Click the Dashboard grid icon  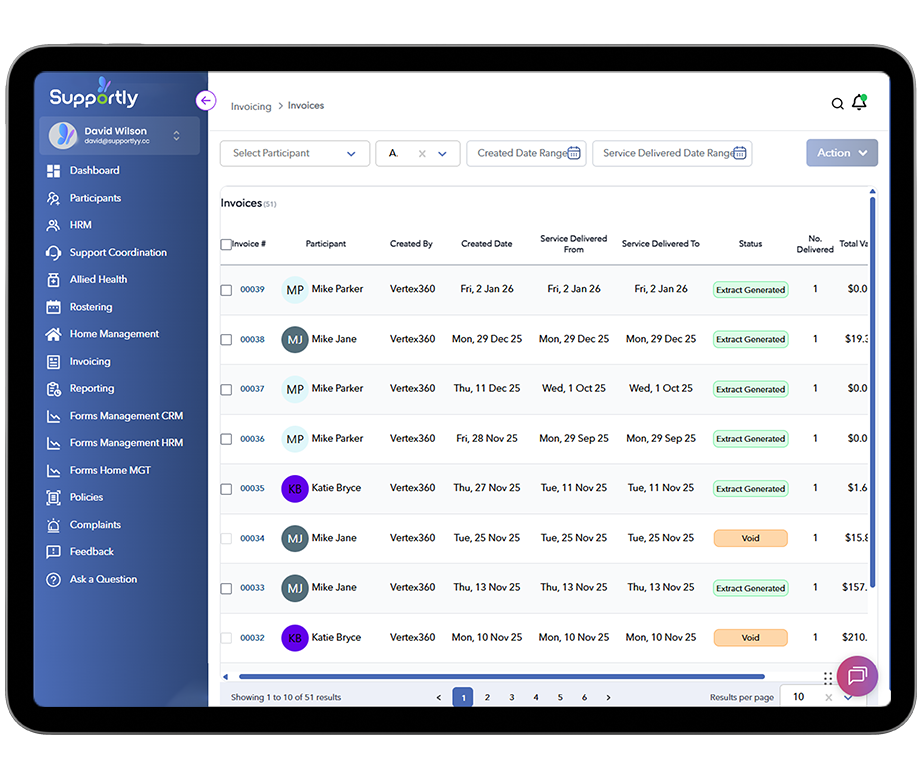(54, 171)
